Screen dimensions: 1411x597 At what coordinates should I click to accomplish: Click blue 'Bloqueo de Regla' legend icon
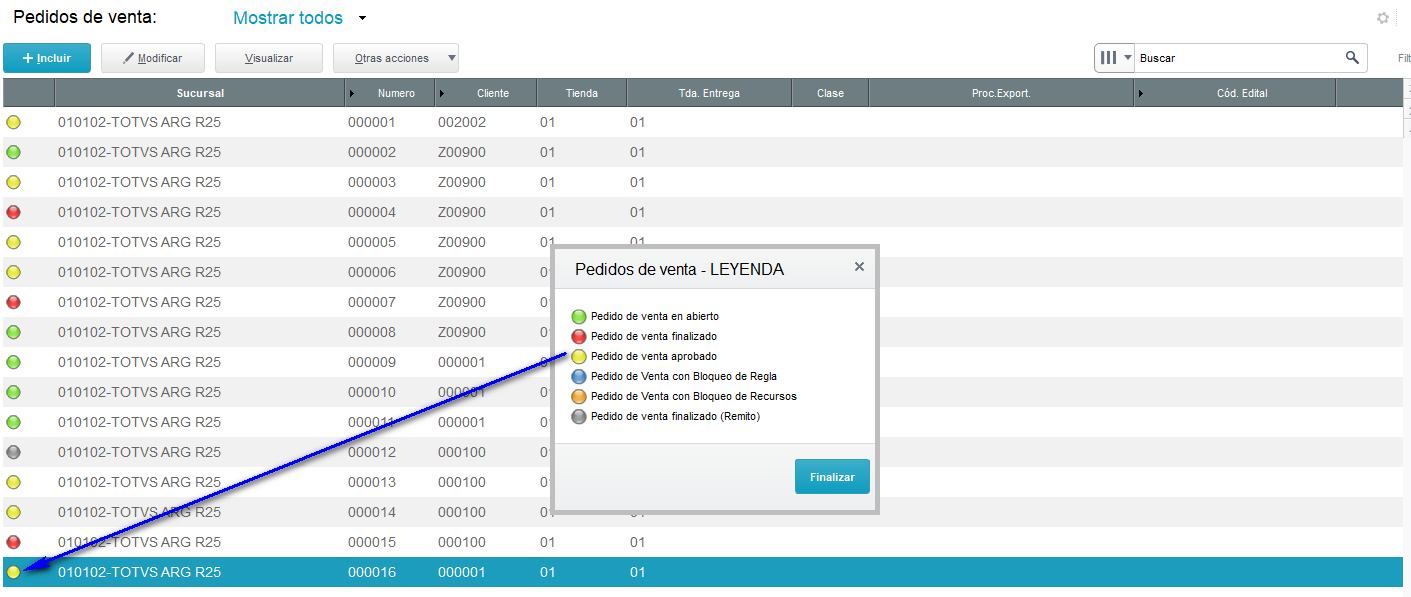[579, 377]
